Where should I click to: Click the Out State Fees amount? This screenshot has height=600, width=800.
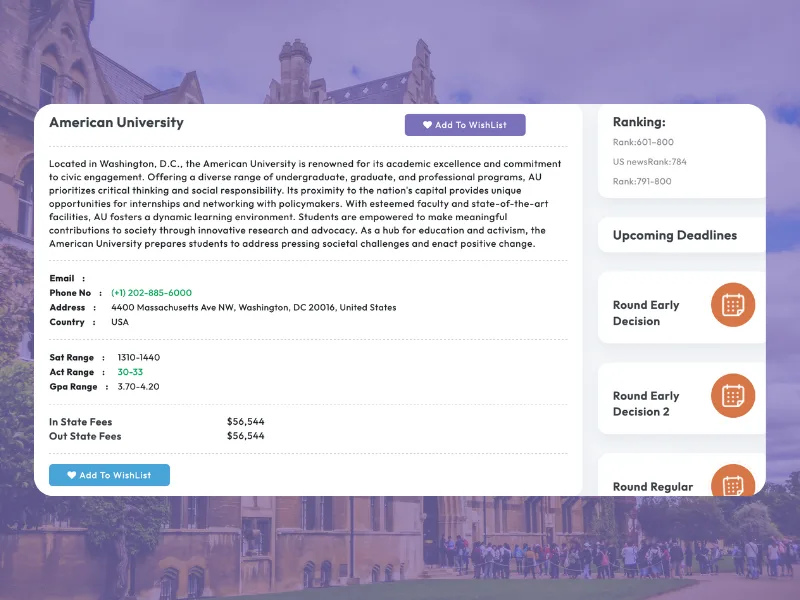(x=246, y=436)
